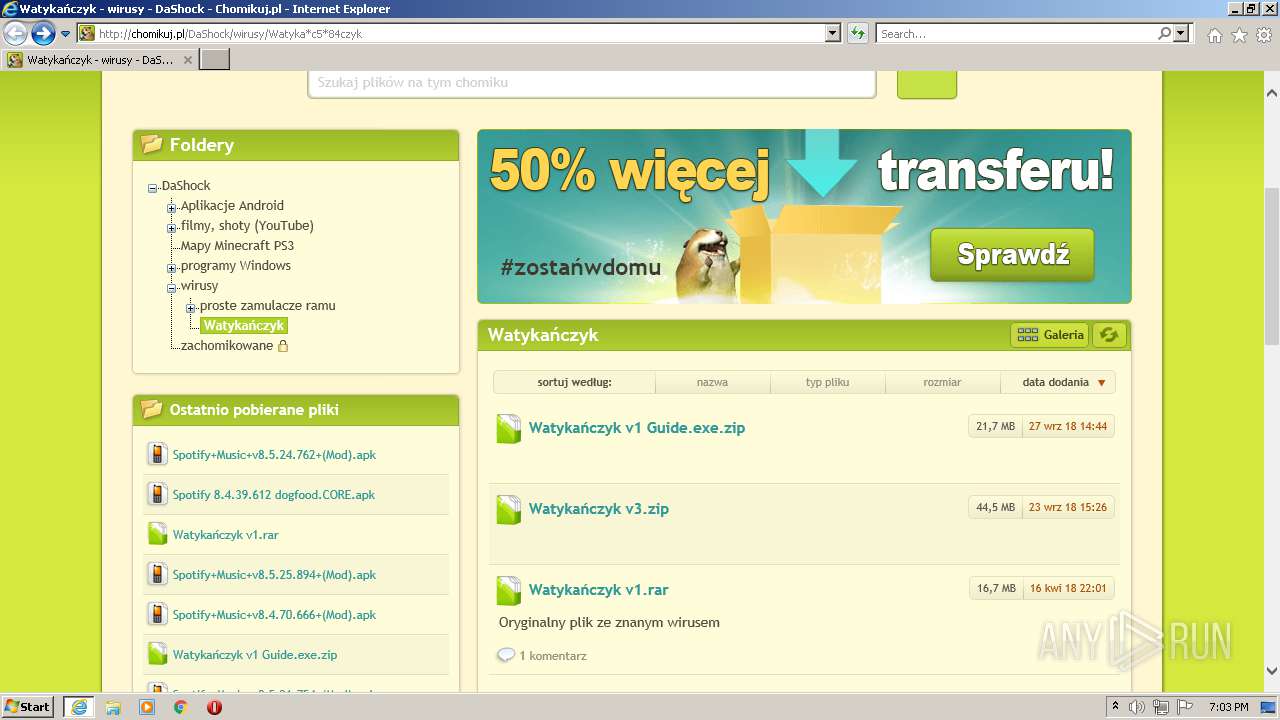The width and height of the screenshot is (1280, 720).
Task: Open Spotify 8.4.39.612 dogfood.CORE.apk
Action: point(273,494)
